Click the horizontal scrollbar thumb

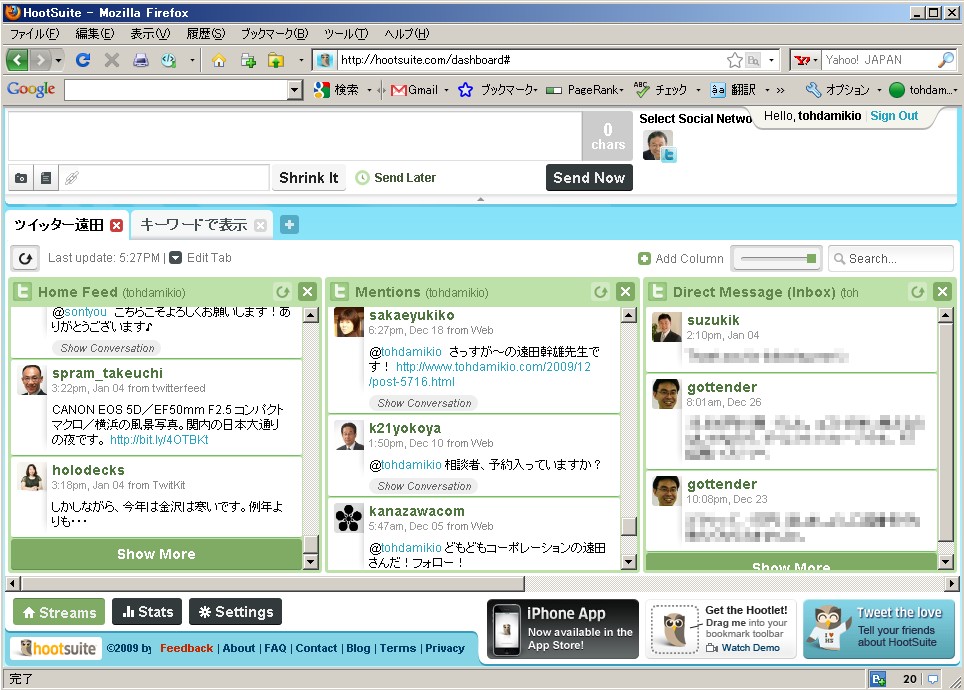pyautogui.click(x=273, y=583)
